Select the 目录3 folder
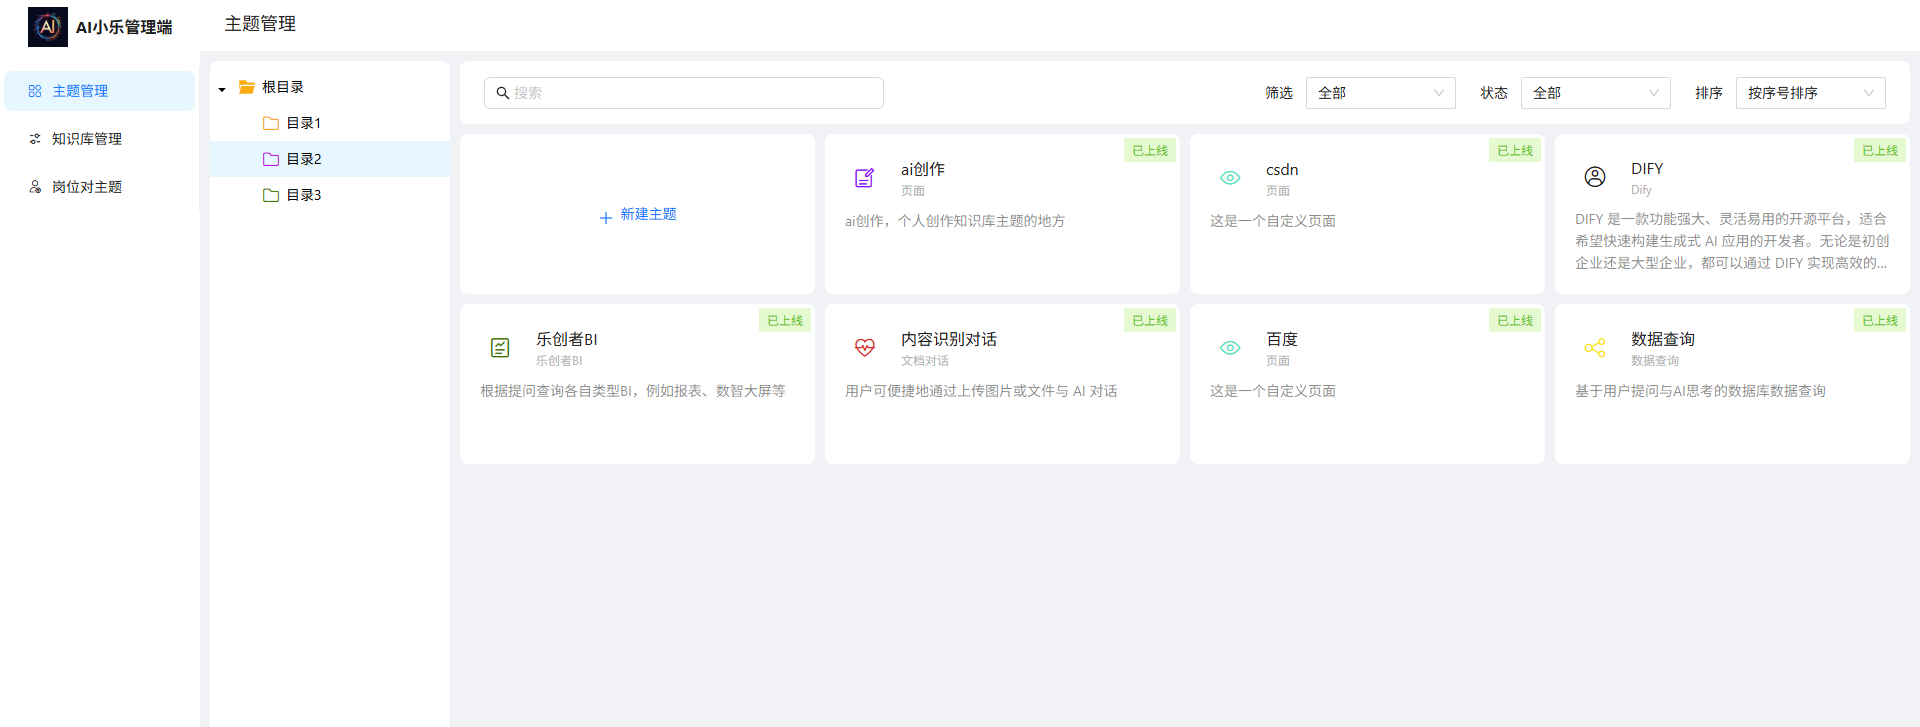This screenshot has width=1920, height=727. point(303,195)
